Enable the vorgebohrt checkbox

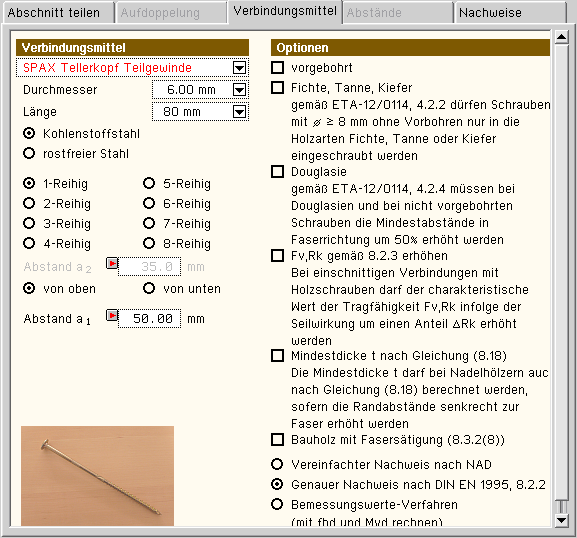click(277, 67)
